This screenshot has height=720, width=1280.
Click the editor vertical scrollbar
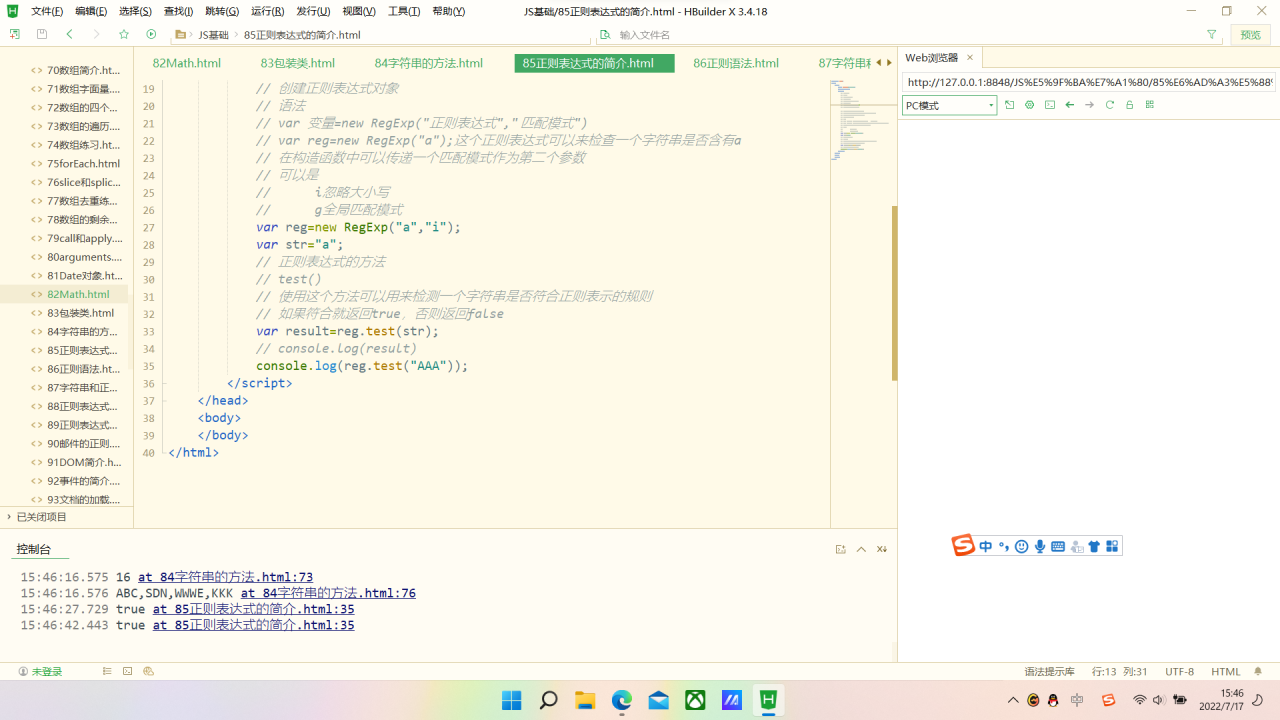(x=894, y=293)
